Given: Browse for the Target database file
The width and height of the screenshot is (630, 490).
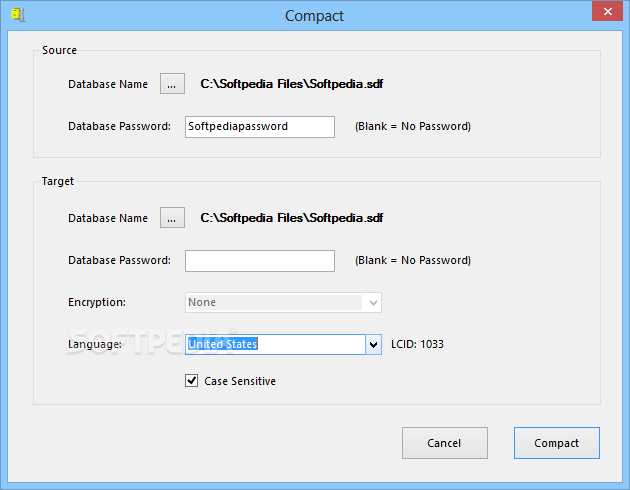Looking at the screenshot, I should 171,218.
